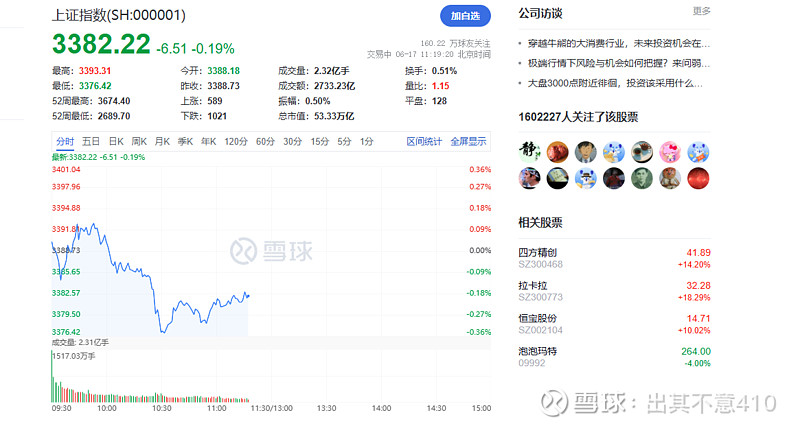800x428 pixels.
Task: Click the 成交量 value 2.32亿手
Action: coord(332,71)
